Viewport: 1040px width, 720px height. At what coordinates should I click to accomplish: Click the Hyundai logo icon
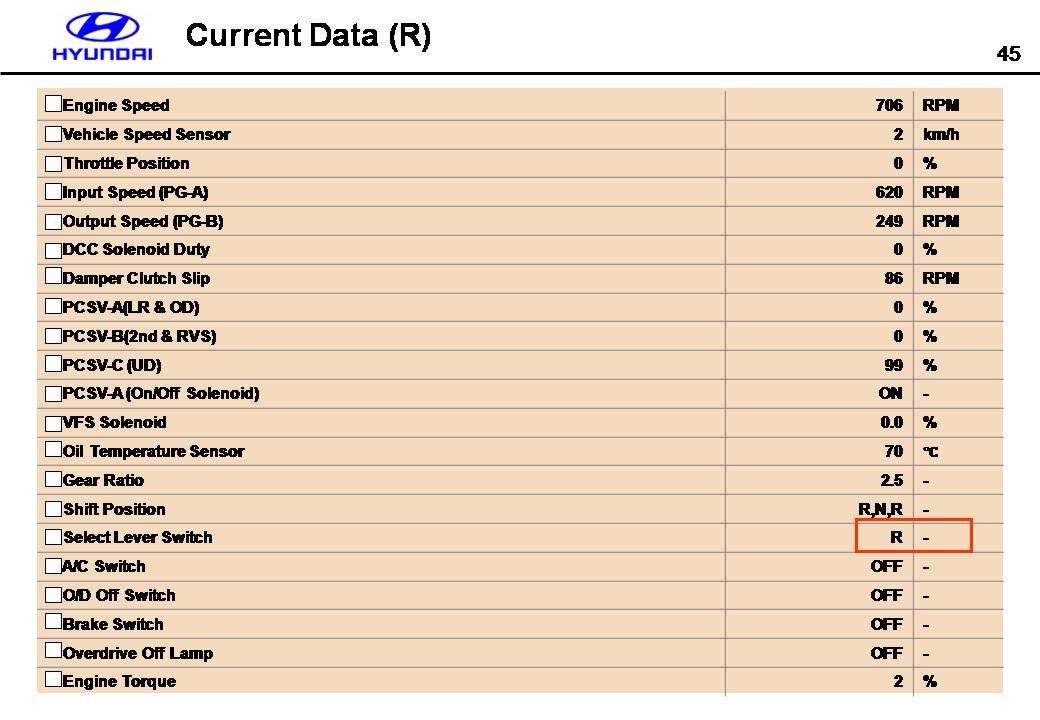[x=101, y=28]
